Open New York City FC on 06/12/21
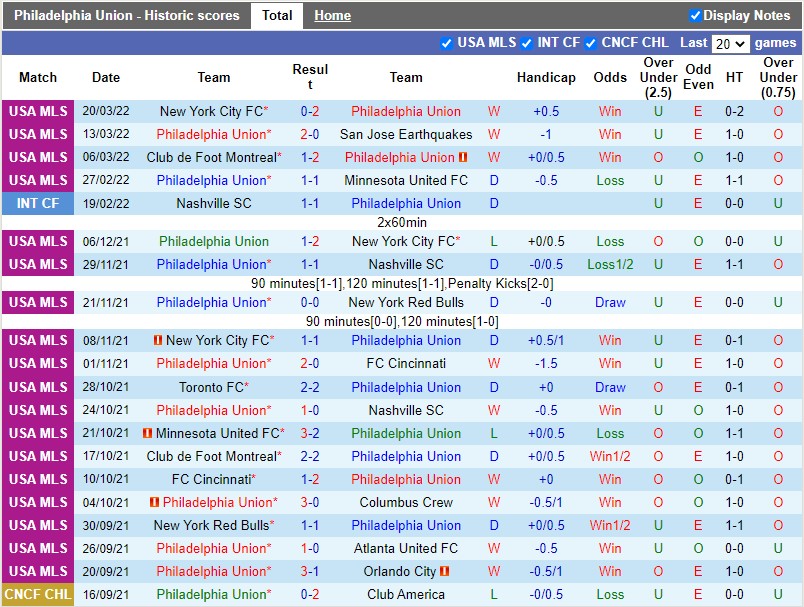Screen dimensions: 804x607 pyautogui.click(x=404, y=241)
